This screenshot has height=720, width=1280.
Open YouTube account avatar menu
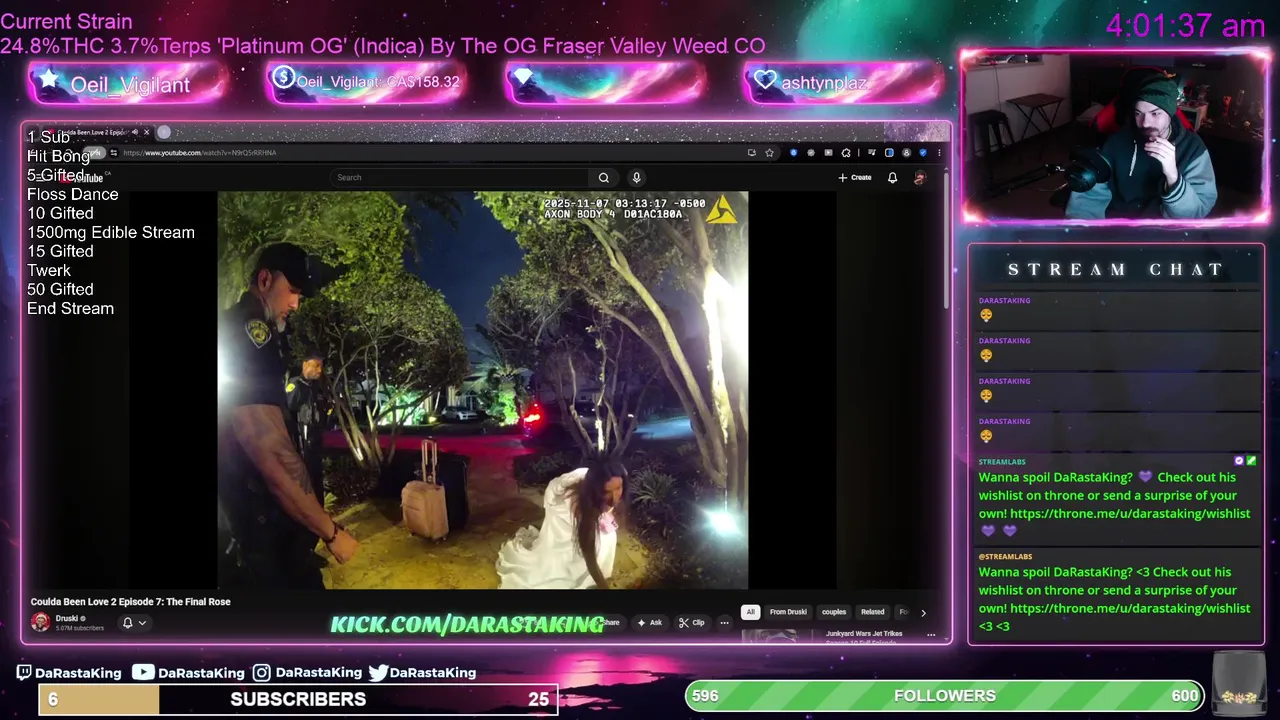[920, 178]
